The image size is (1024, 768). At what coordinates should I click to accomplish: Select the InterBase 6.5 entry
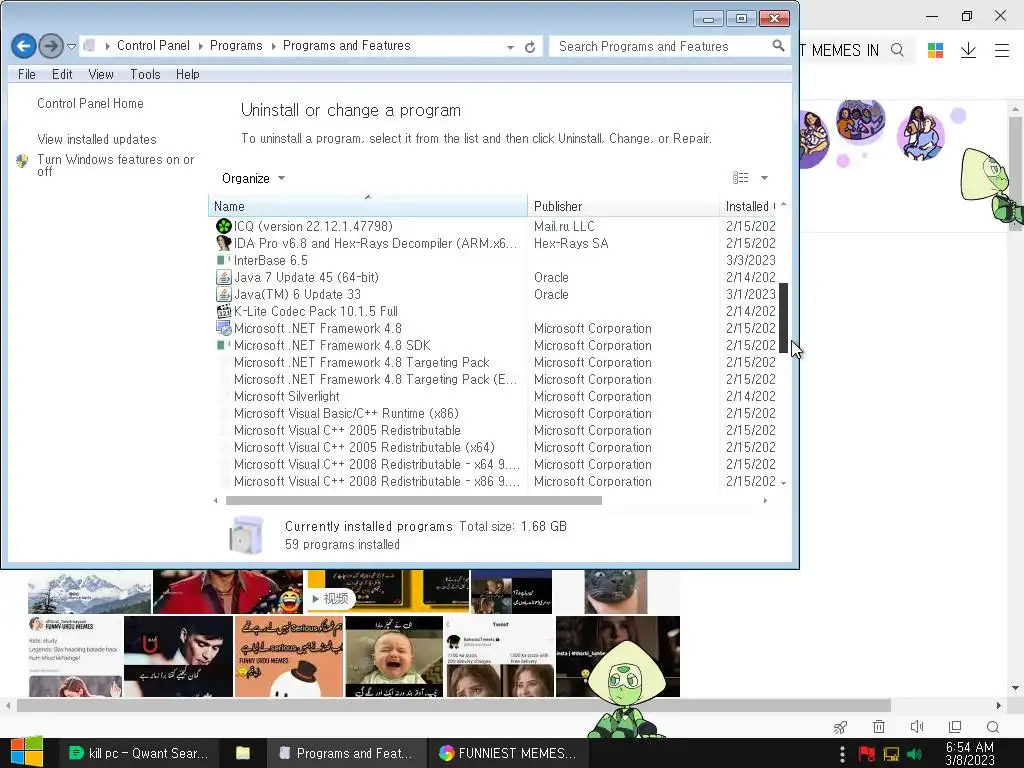pos(270,260)
